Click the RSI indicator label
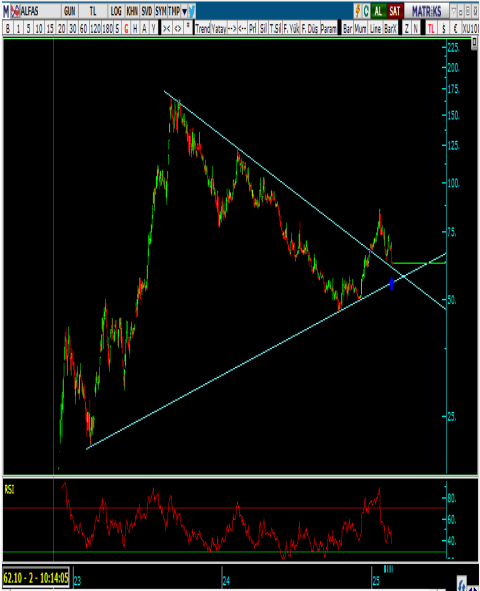This screenshot has height=591, width=480. (x=9, y=489)
